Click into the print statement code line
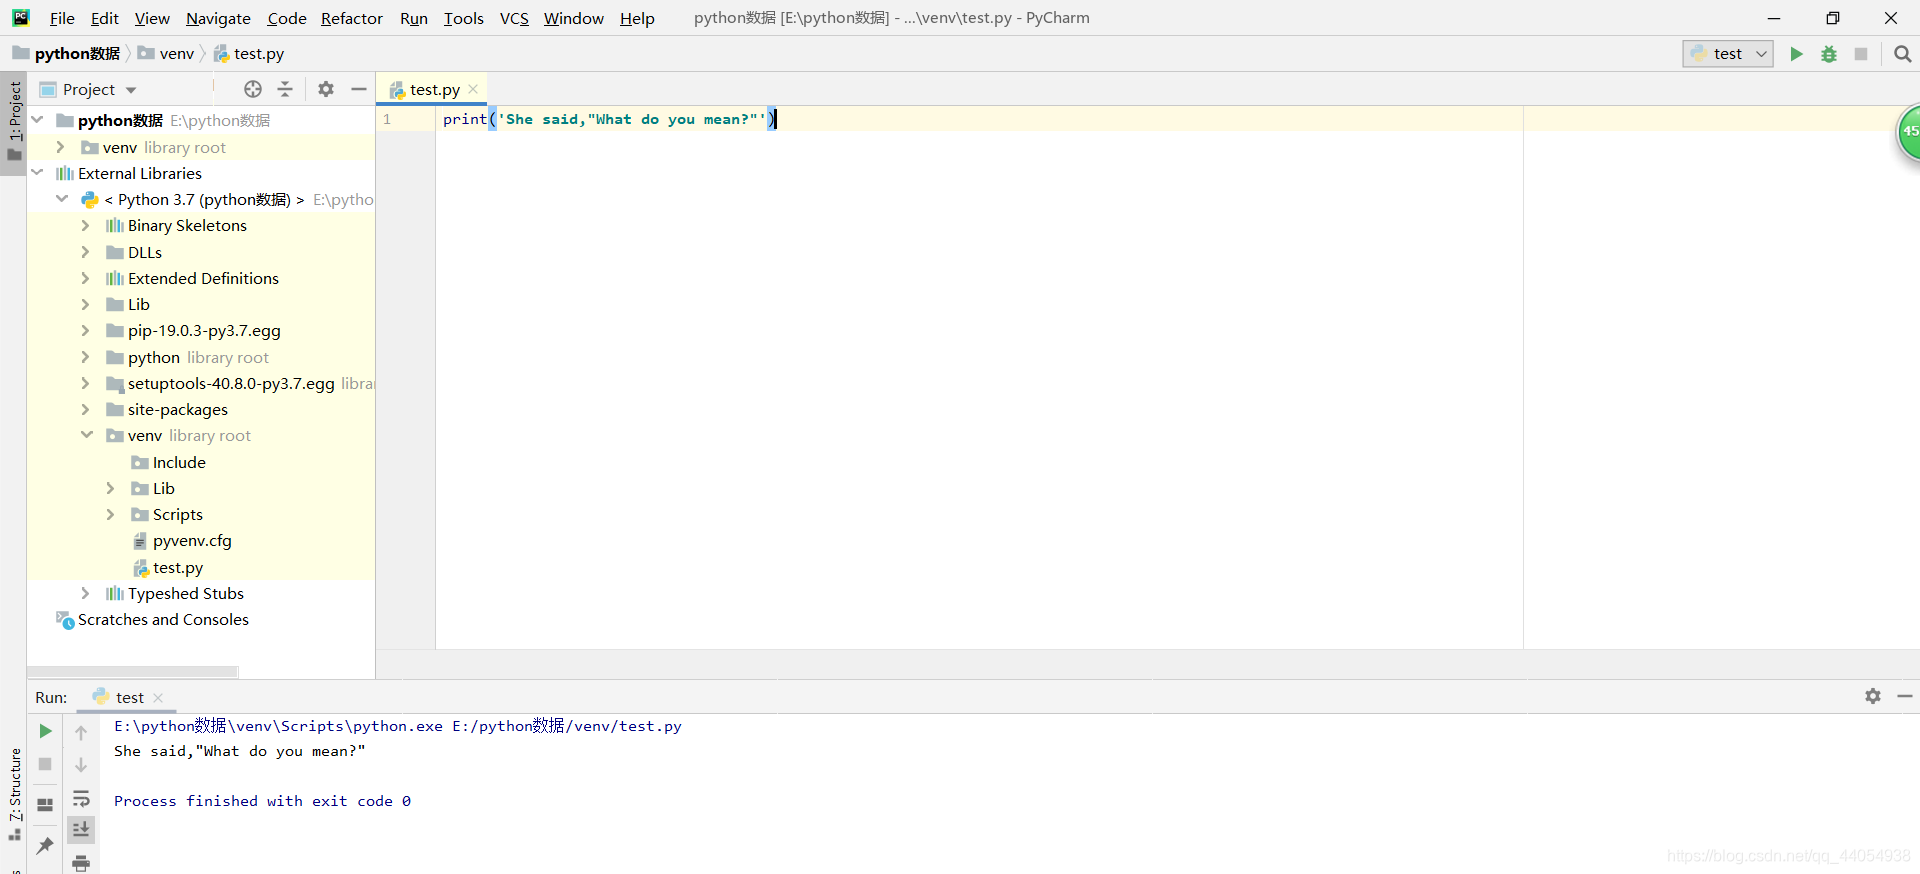Viewport: 1920px width, 874px height. coord(608,119)
